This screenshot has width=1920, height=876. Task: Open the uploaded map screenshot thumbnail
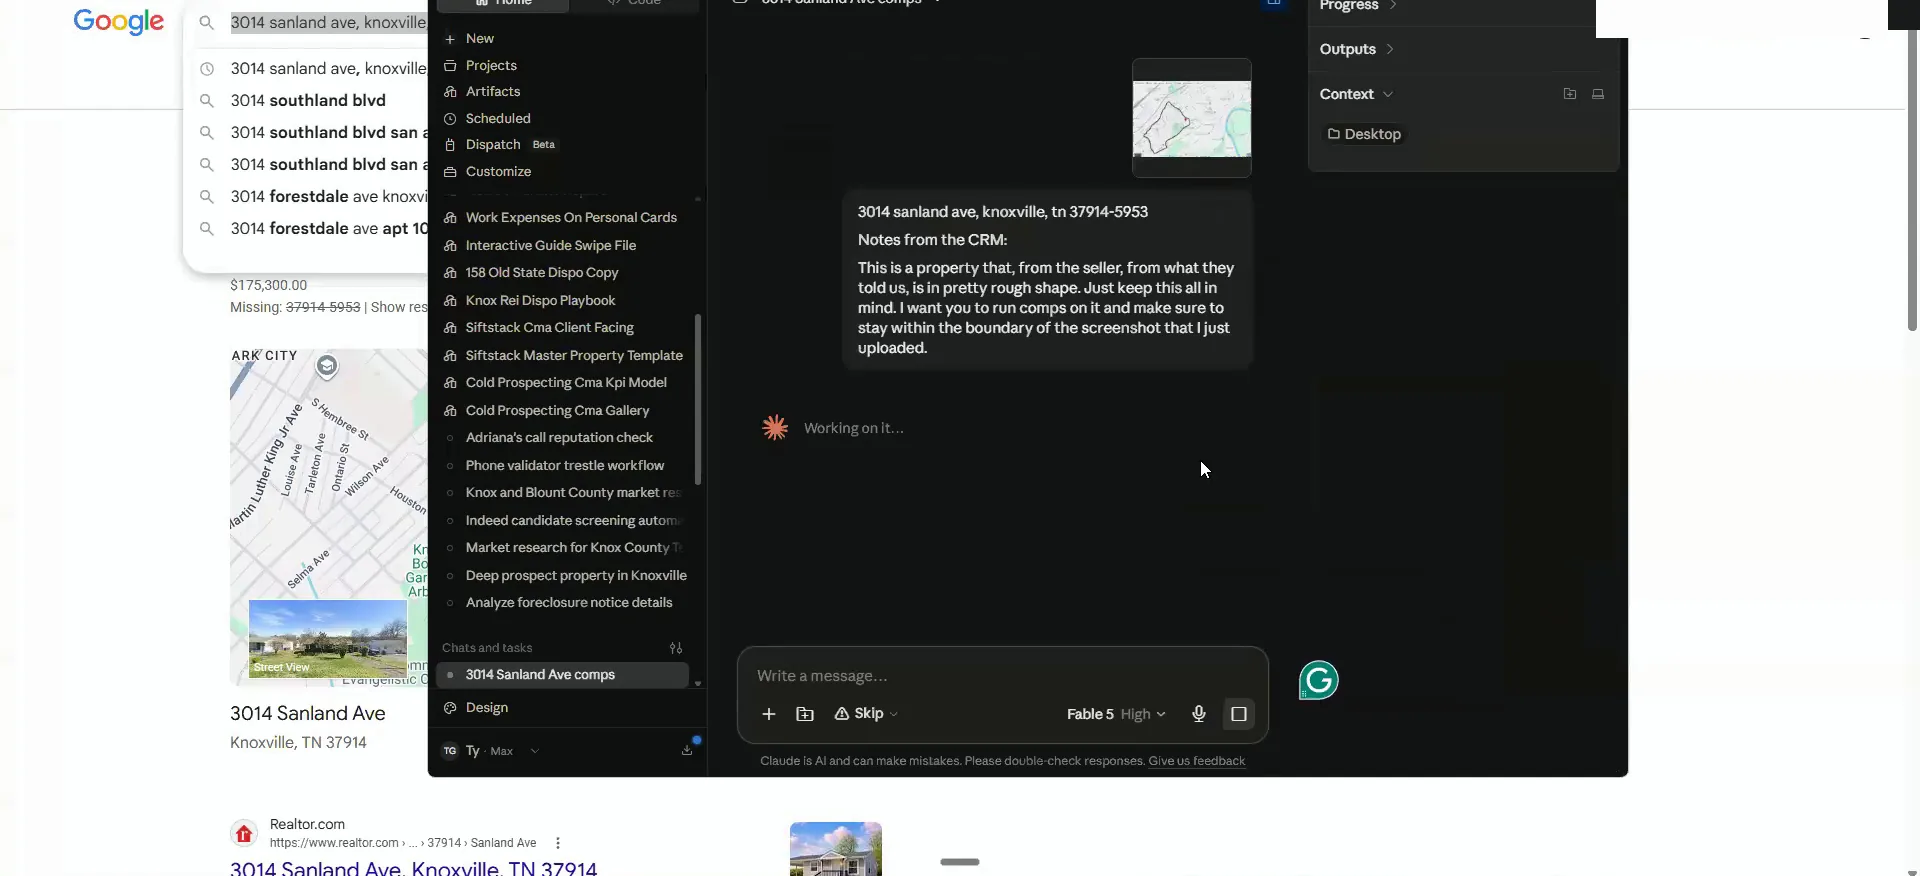[1191, 118]
